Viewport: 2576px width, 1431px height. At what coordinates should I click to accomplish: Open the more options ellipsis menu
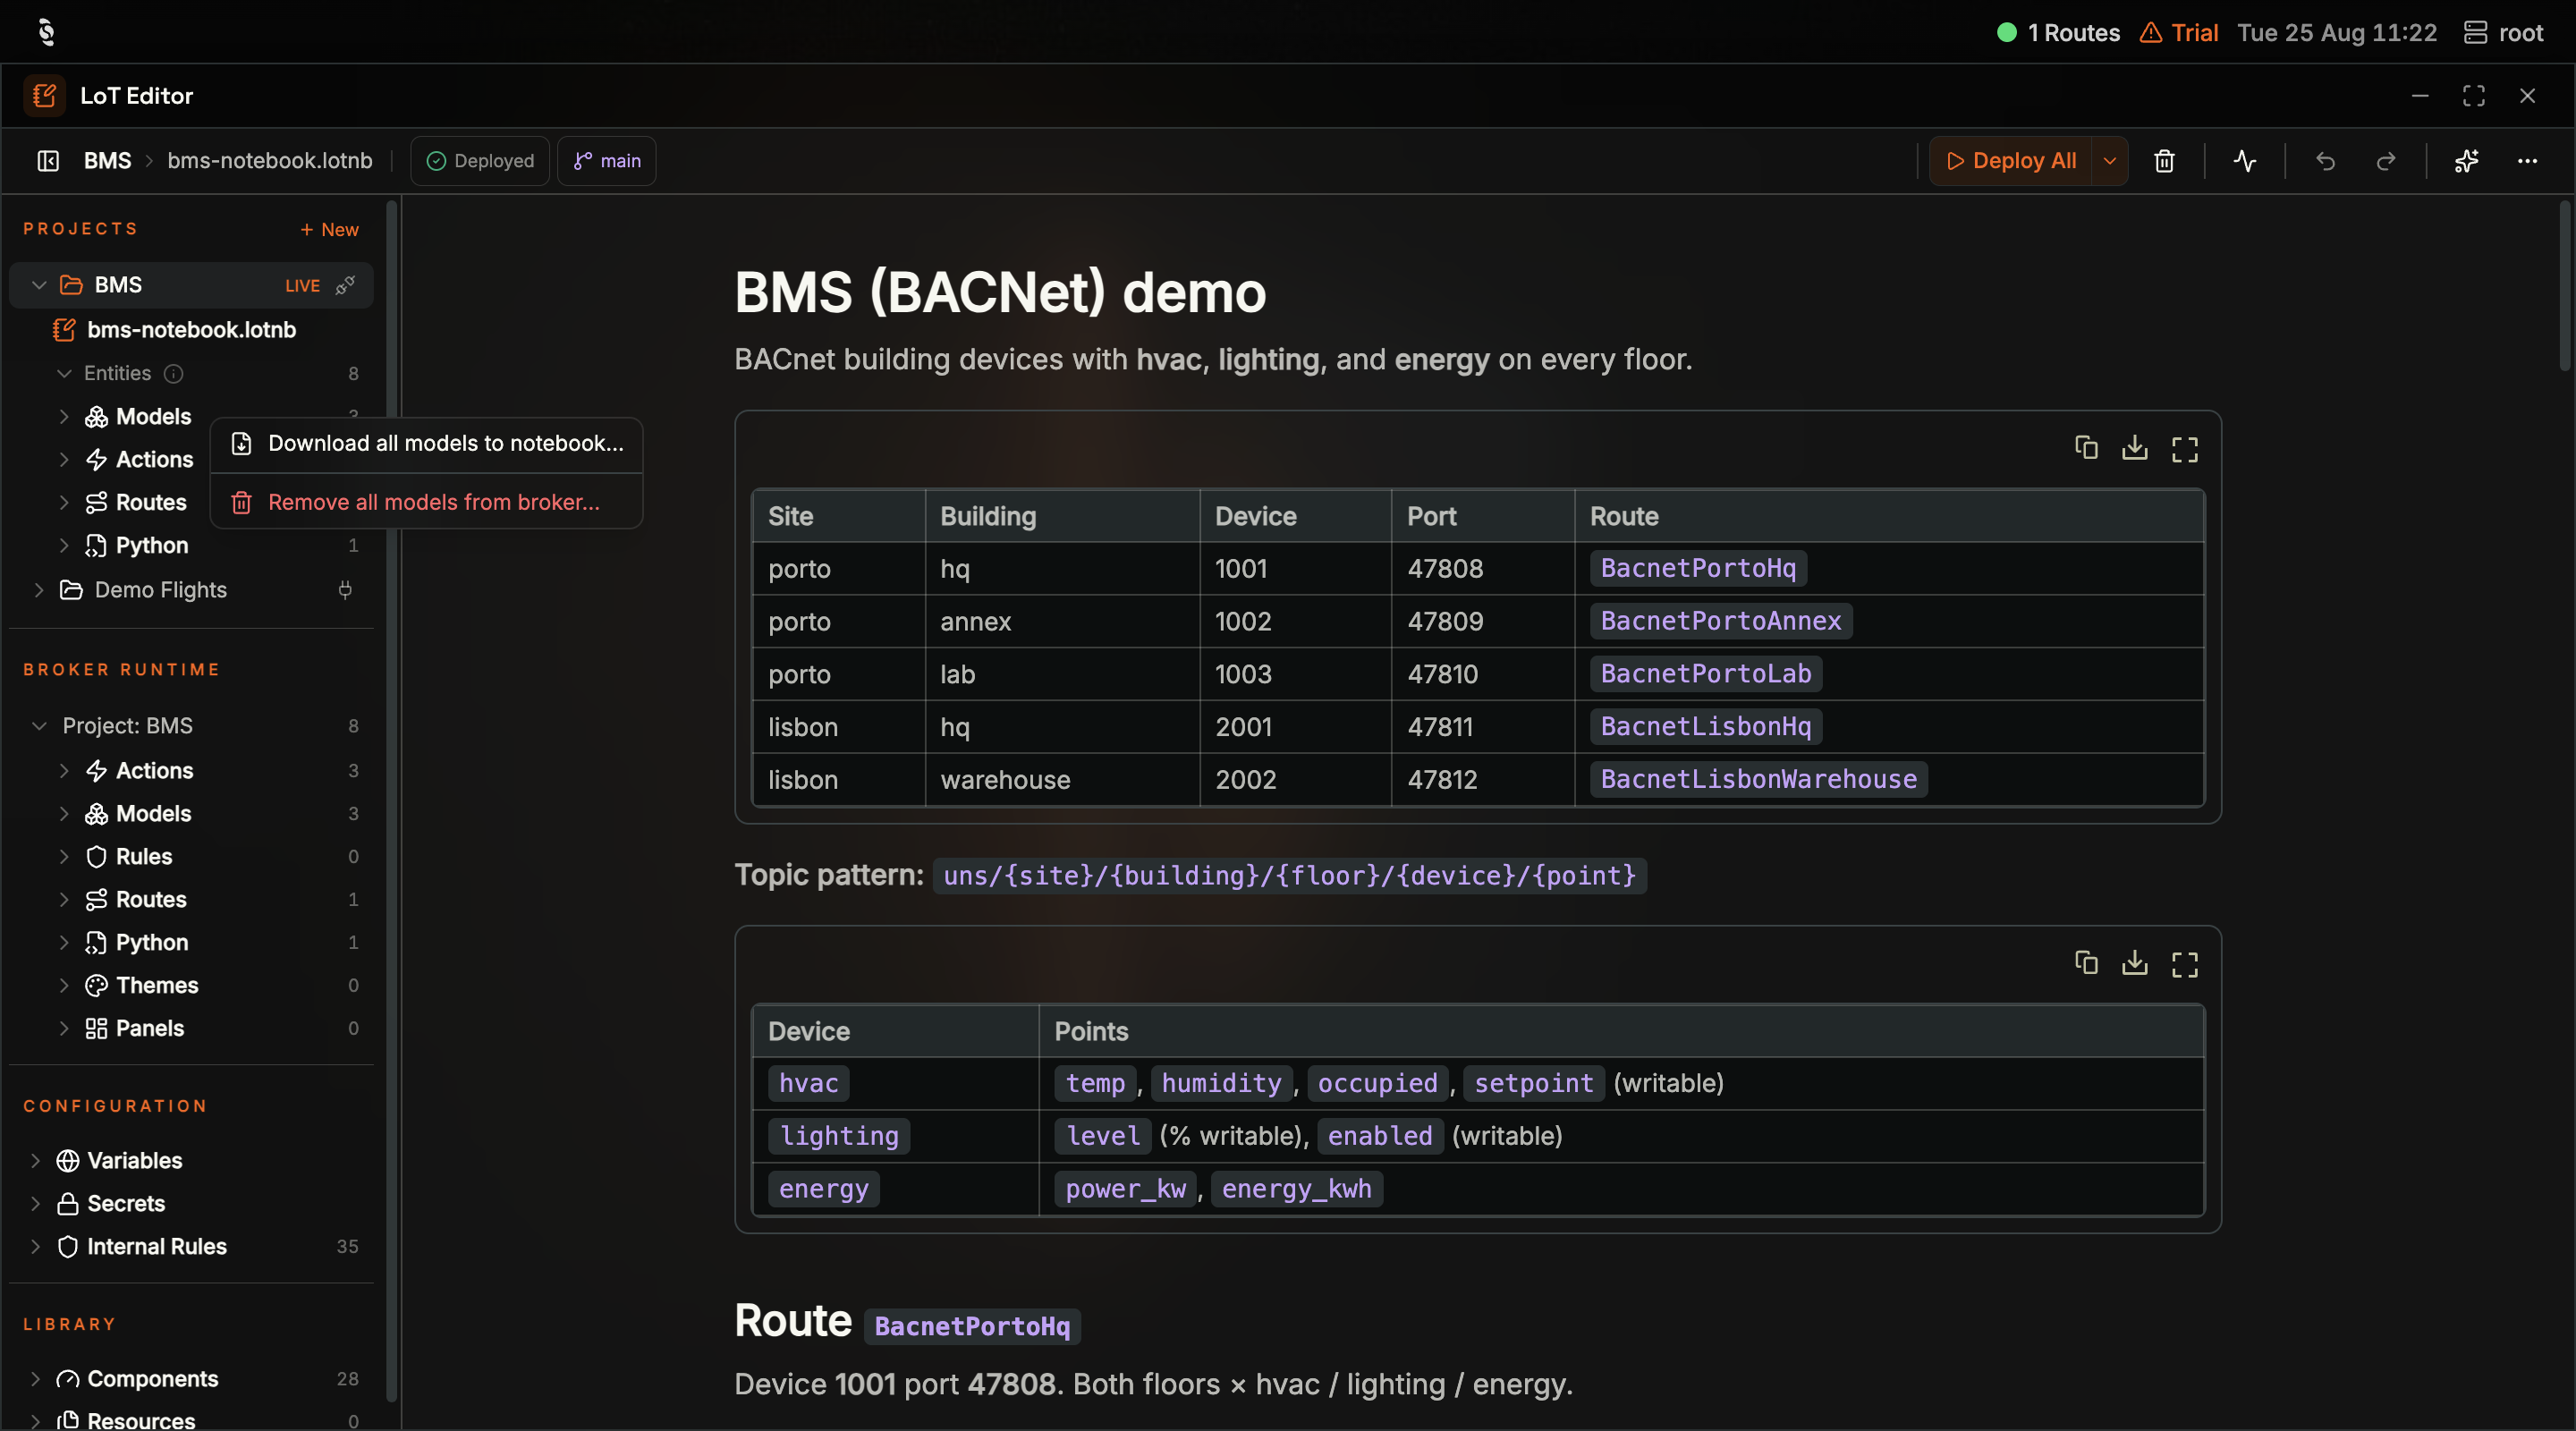[x=2527, y=161]
